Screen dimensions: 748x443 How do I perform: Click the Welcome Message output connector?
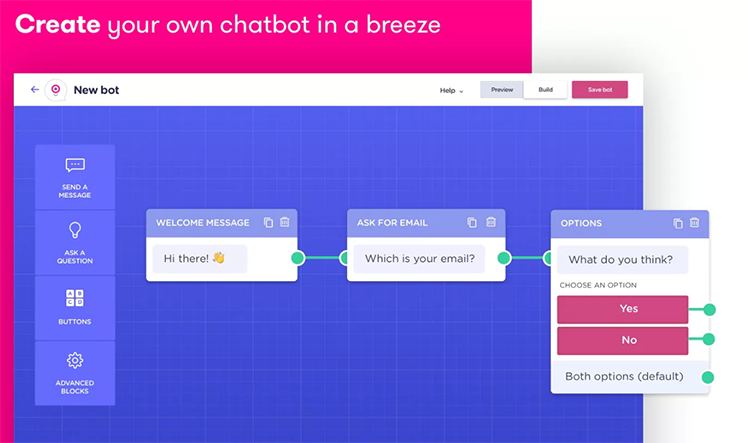click(x=298, y=258)
